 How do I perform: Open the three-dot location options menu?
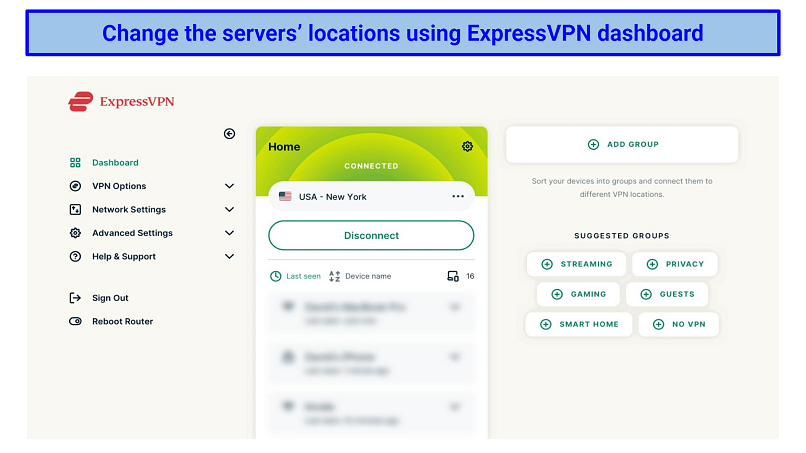coord(458,196)
